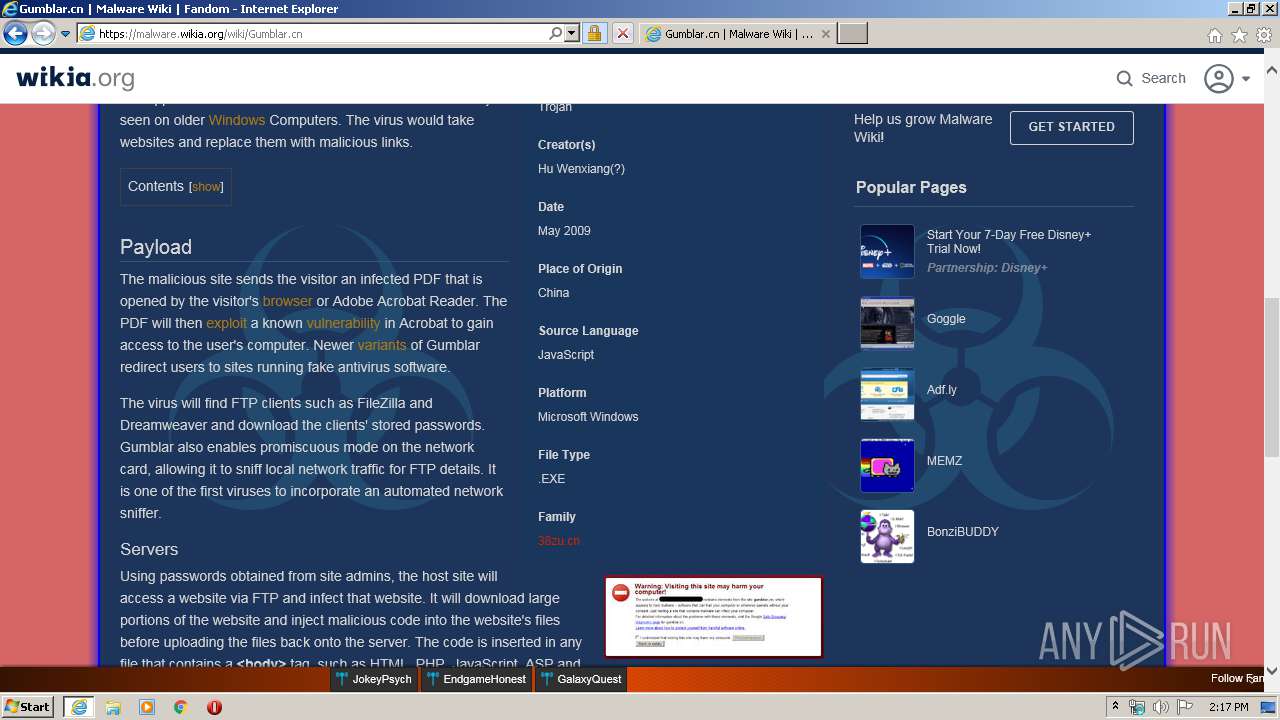This screenshot has width=1280, height=720.
Task: Open the network tray icon
Action: click(x=1137, y=707)
